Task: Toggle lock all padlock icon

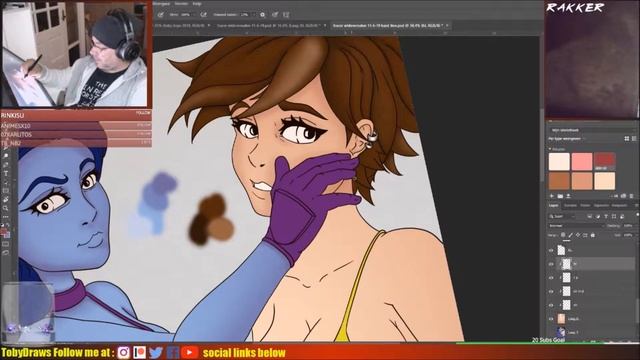Action: (x=593, y=235)
